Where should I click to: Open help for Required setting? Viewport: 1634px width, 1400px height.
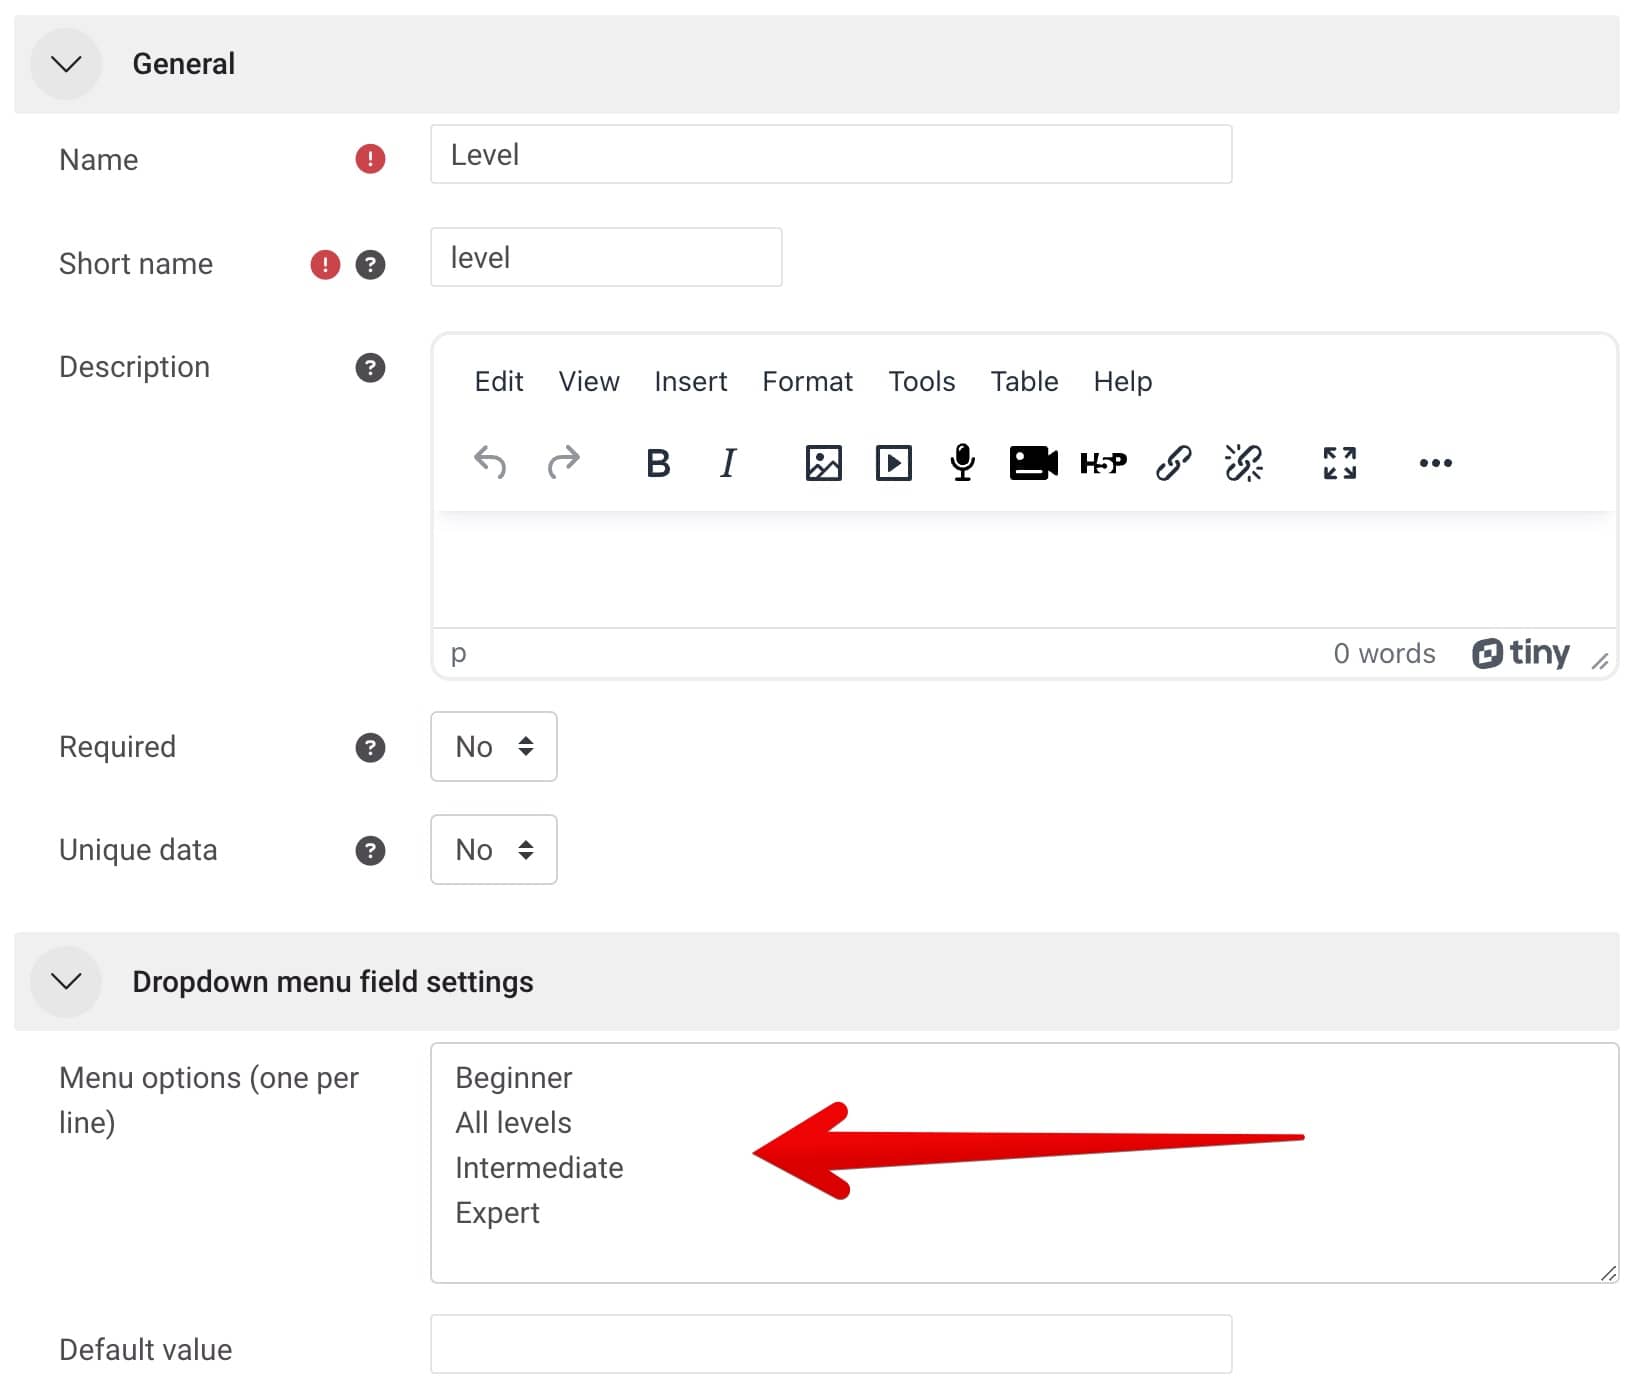coord(371,748)
